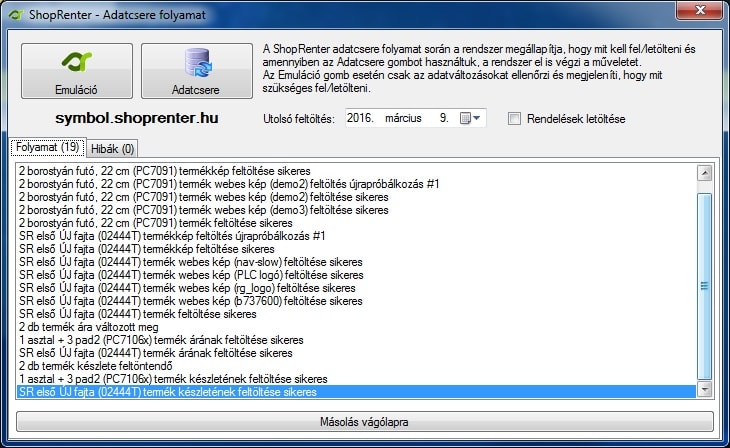This screenshot has width=730, height=448.
Task: Enable Rendelések letöltése checkbox
Action: tap(514, 119)
